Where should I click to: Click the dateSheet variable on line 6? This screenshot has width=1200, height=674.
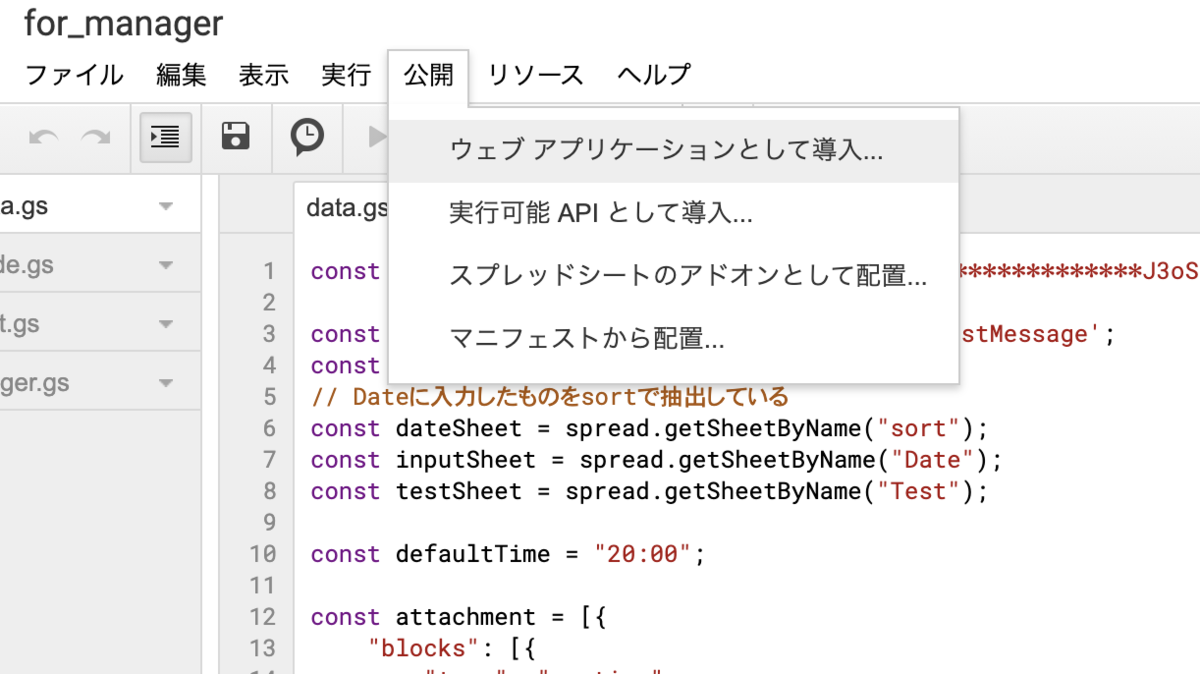pyautogui.click(x=459, y=429)
